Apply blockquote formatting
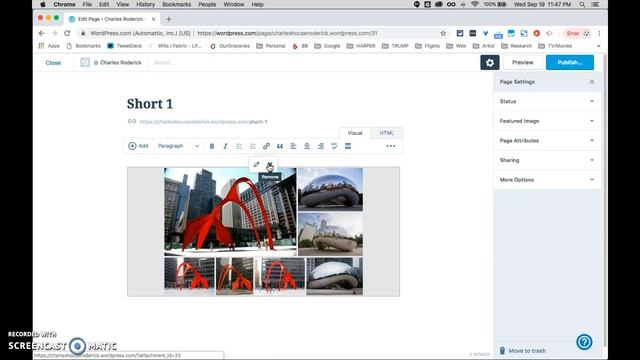 (x=280, y=146)
